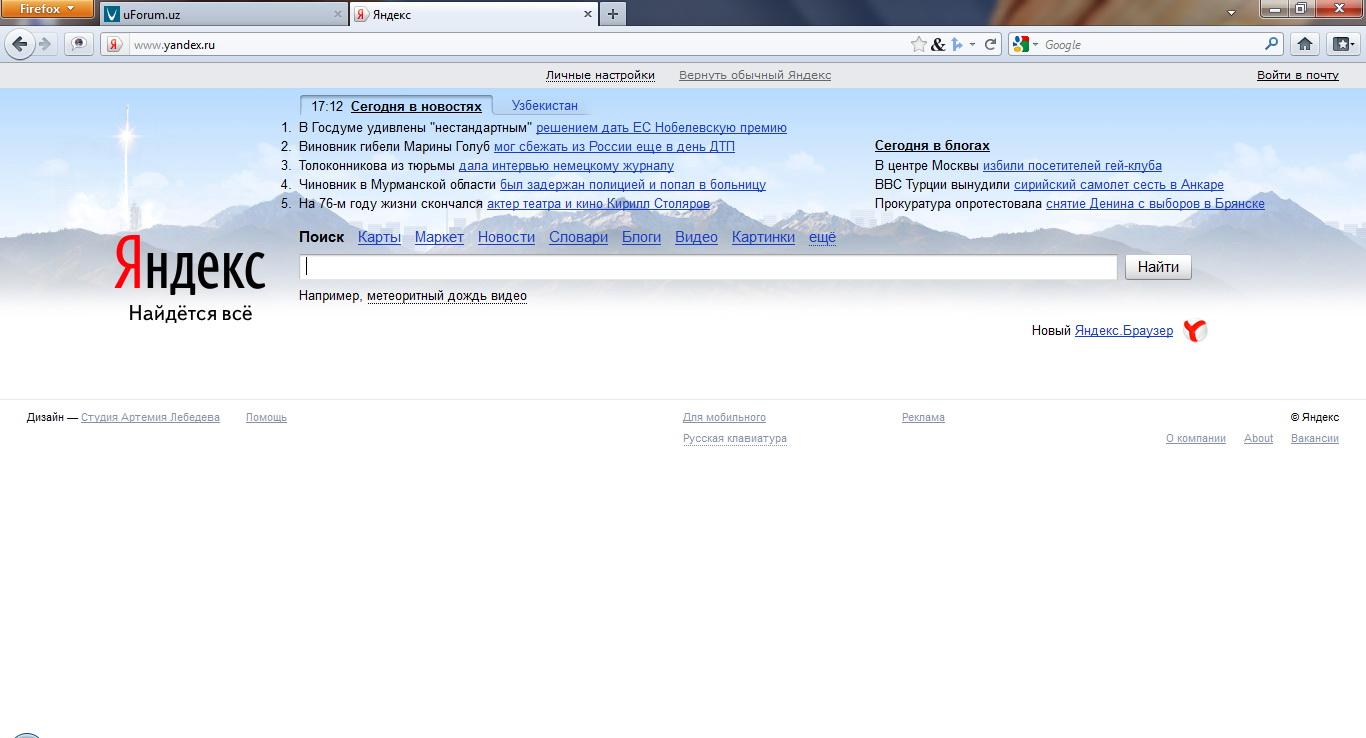Click the ampersand icon in address bar

(x=938, y=44)
